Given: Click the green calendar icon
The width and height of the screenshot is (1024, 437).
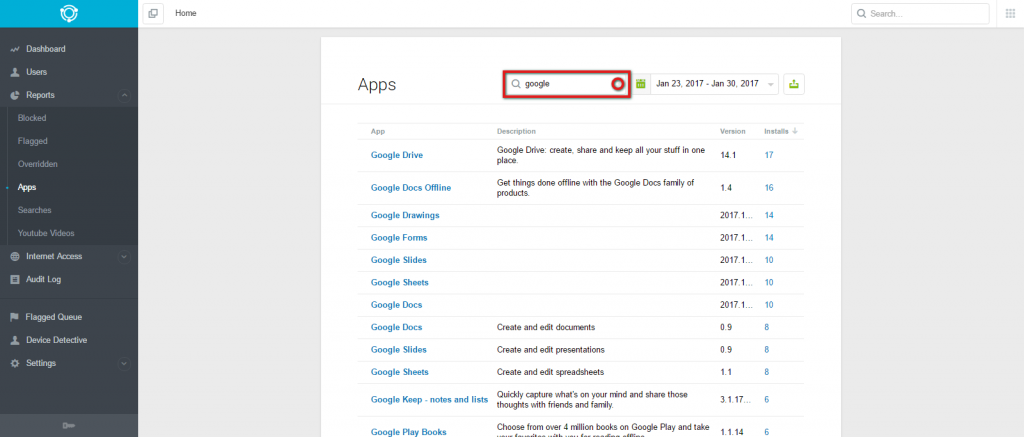Looking at the screenshot, I should (x=641, y=84).
